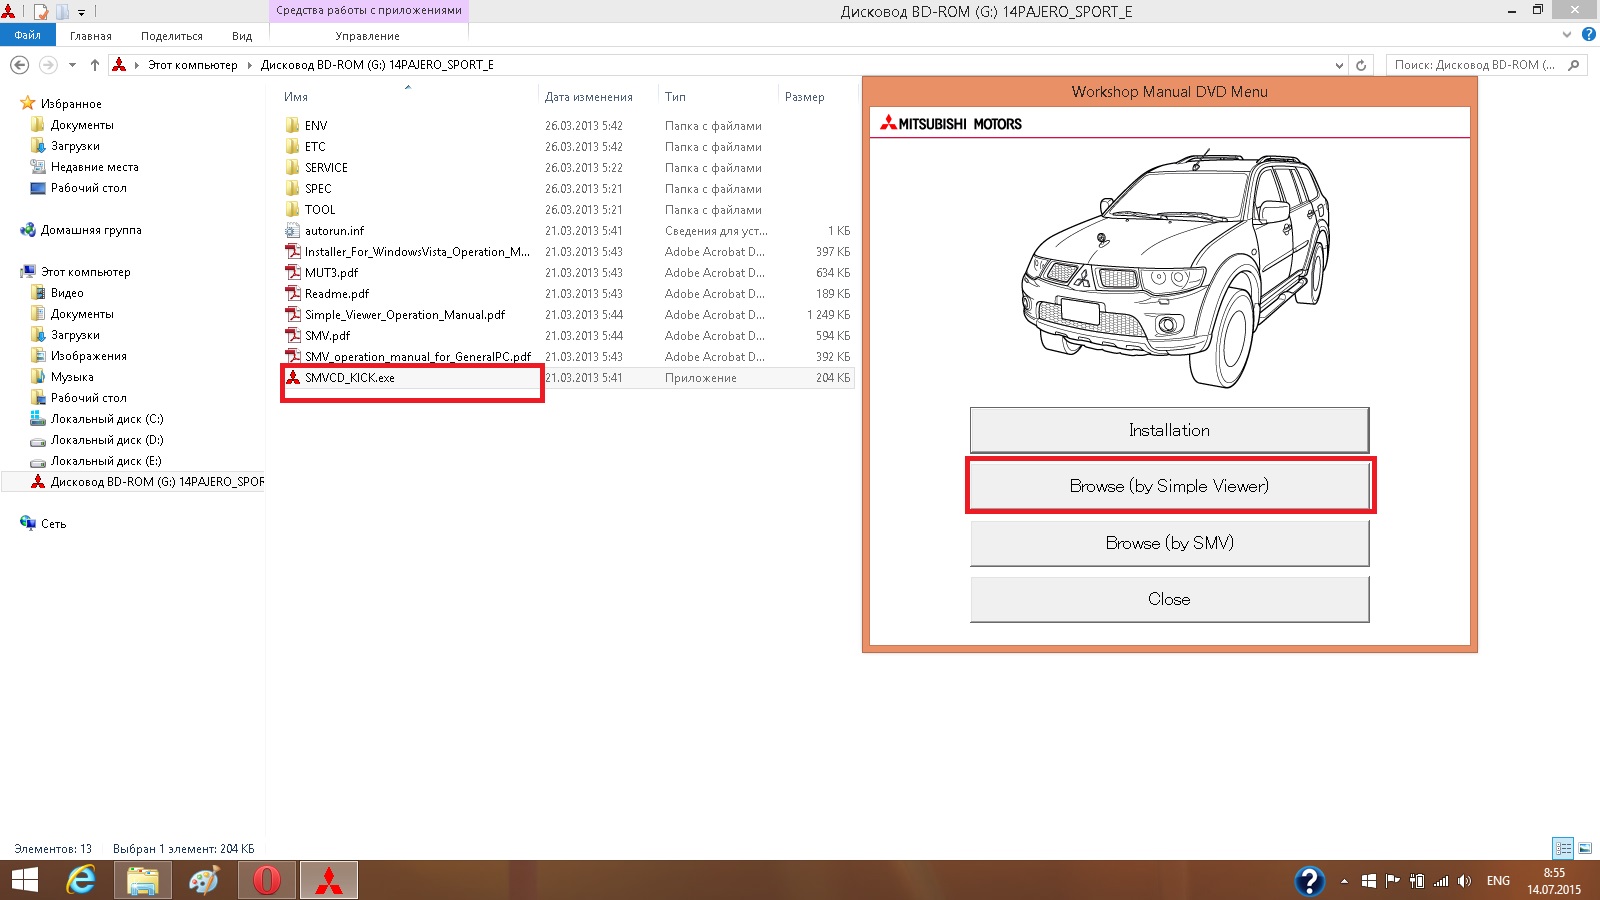This screenshot has width=1600, height=900.
Task: Click the MUT3.pdf file icon
Action: click(x=293, y=273)
